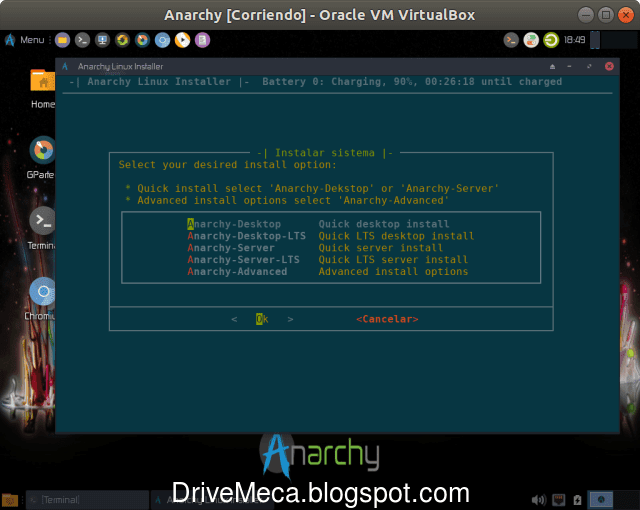Click the top panel workspace pager
The height and width of the screenshot is (510, 640).
point(615,40)
